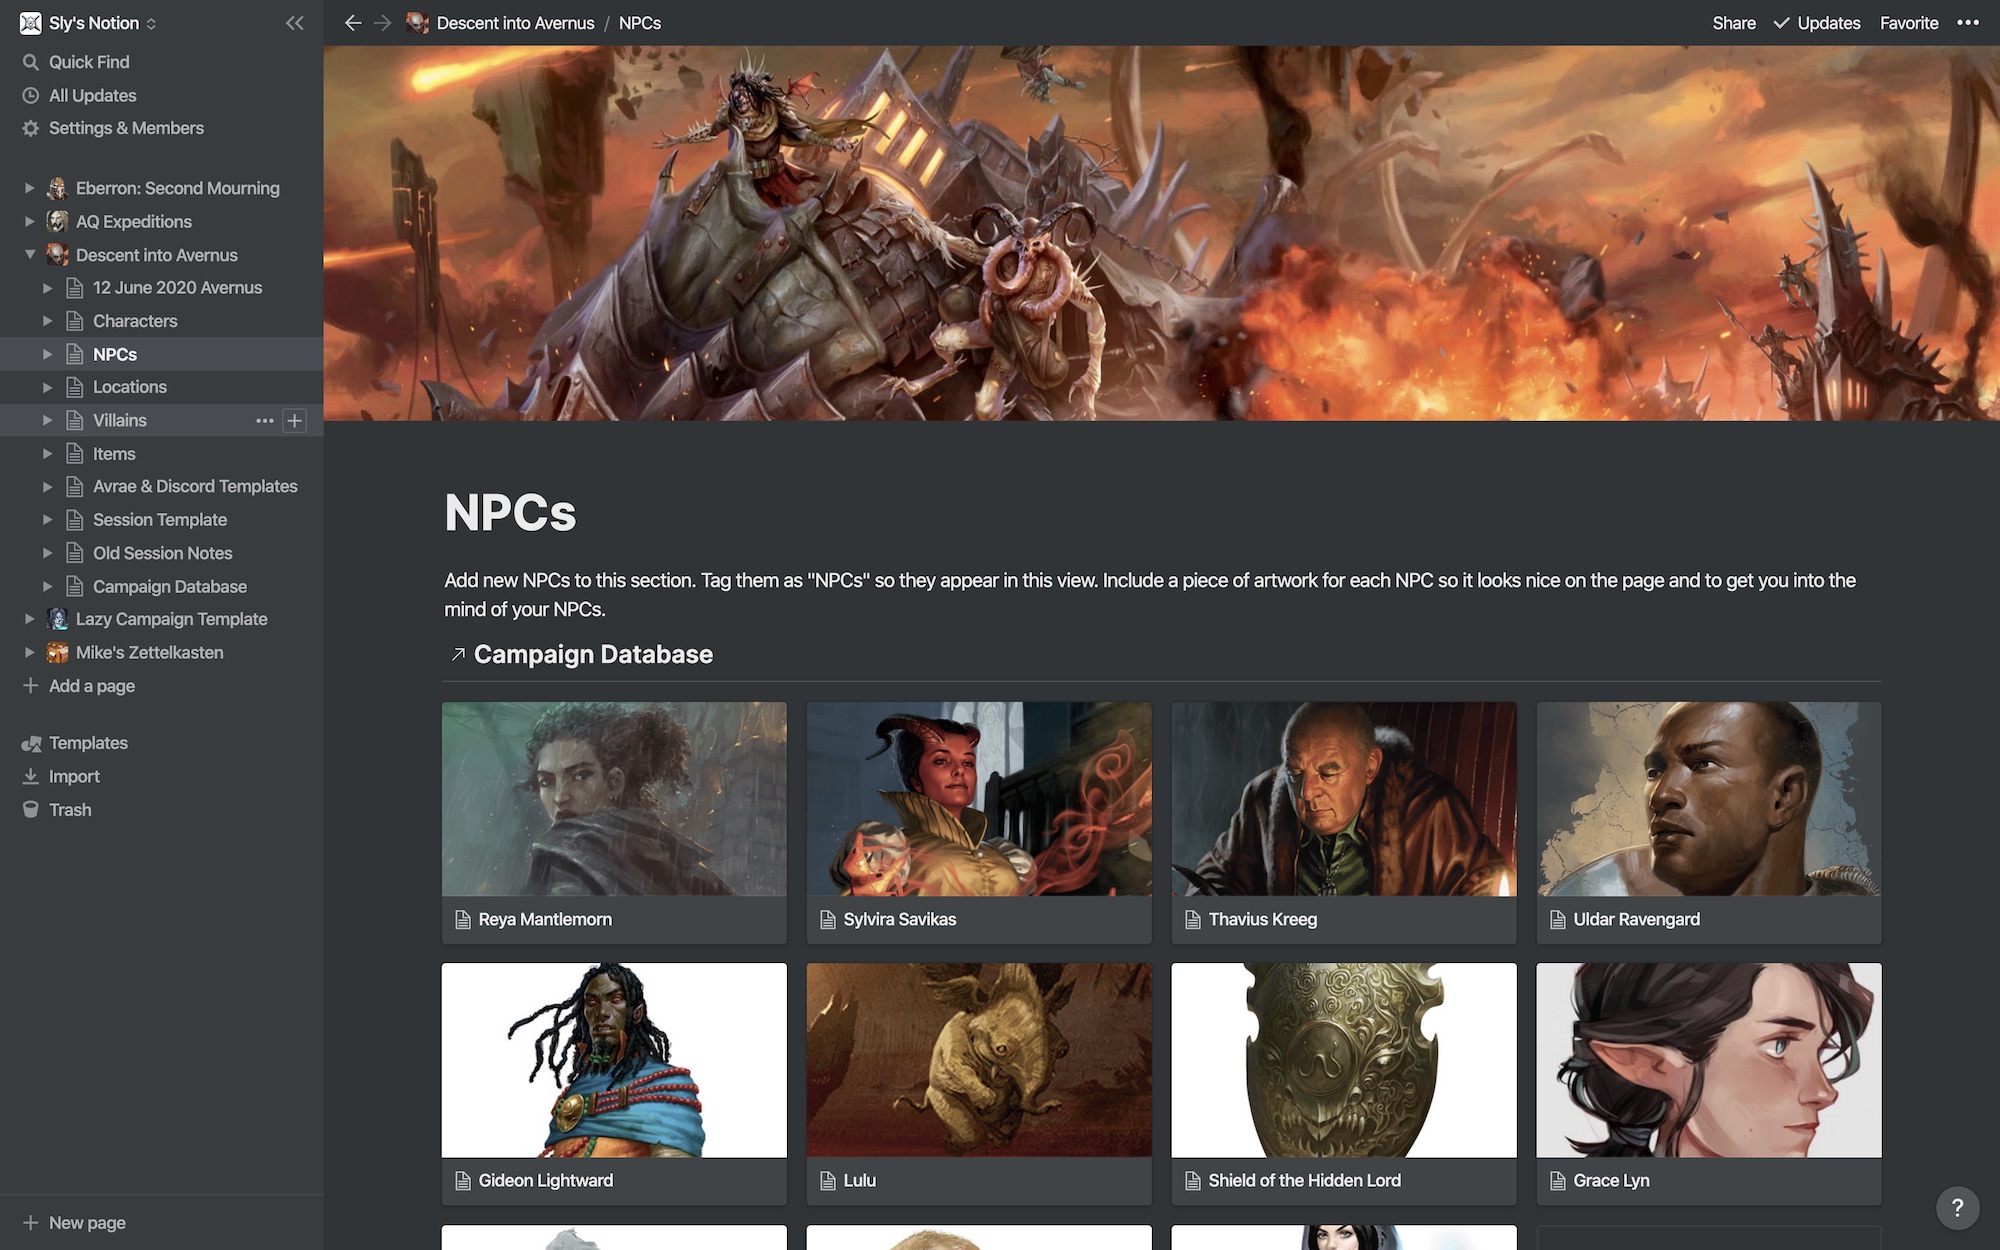The height and width of the screenshot is (1250, 2000).
Task: Click the Campaign Database linked page
Action: pos(593,654)
